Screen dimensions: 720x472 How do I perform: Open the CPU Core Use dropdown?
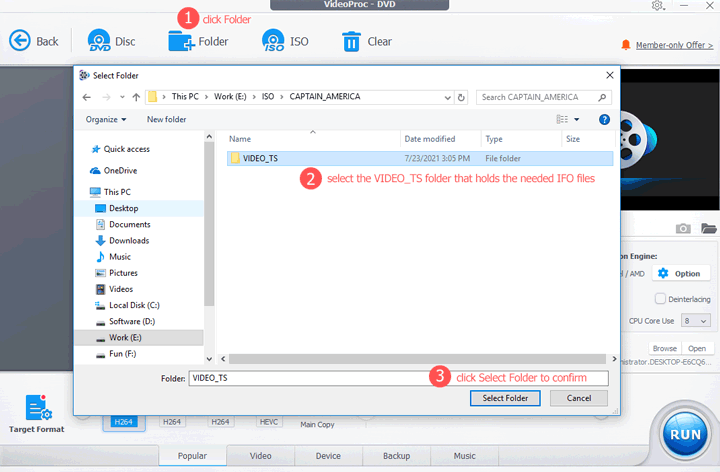click(696, 321)
